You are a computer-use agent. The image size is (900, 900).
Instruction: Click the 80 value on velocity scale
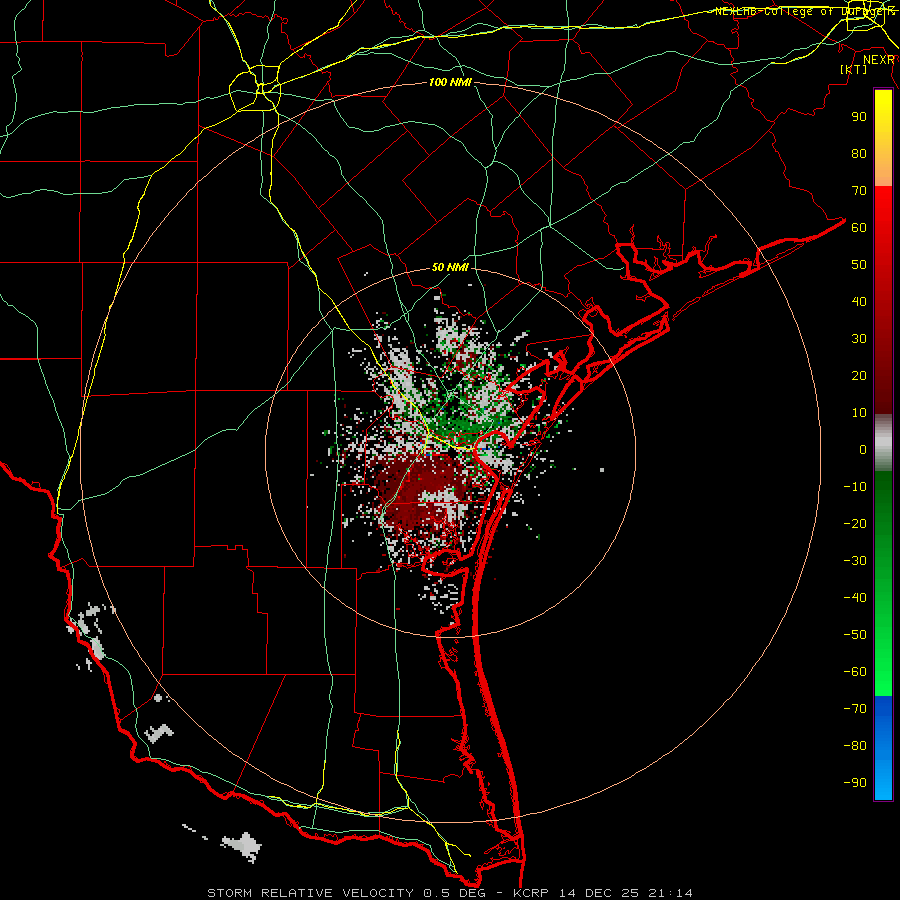859,154
